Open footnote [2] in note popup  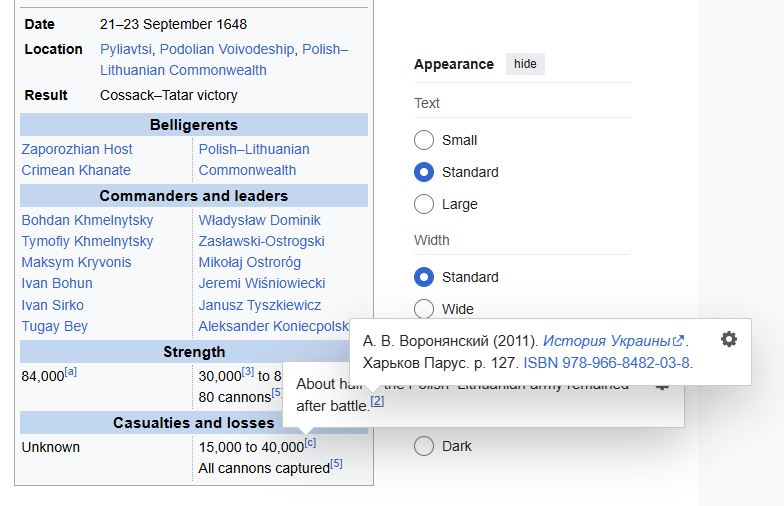click(378, 401)
